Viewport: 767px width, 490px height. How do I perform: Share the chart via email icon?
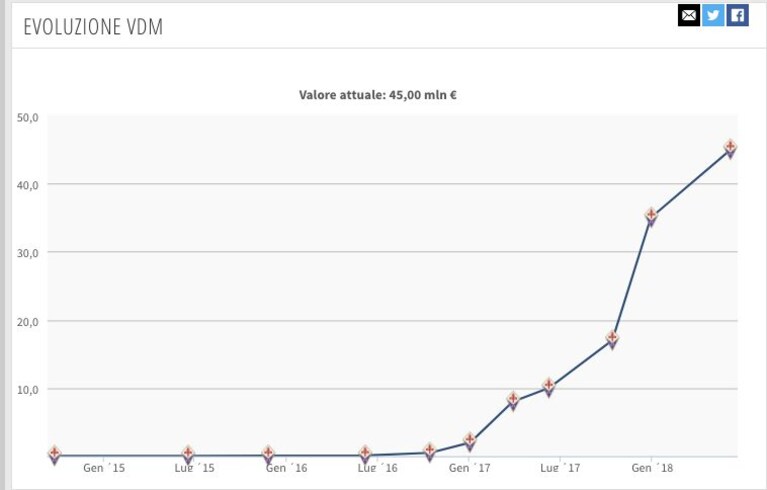(689, 15)
